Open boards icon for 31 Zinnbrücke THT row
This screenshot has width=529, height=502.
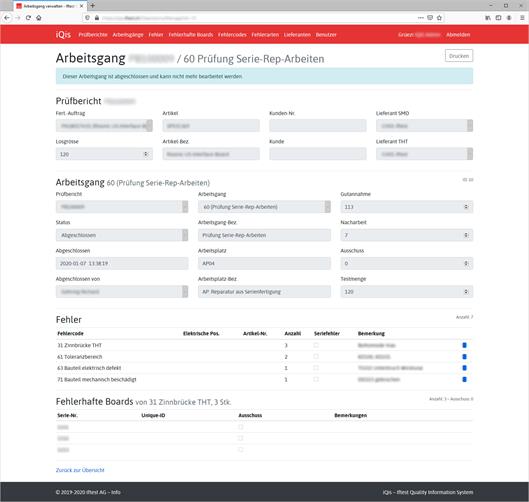[464, 345]
